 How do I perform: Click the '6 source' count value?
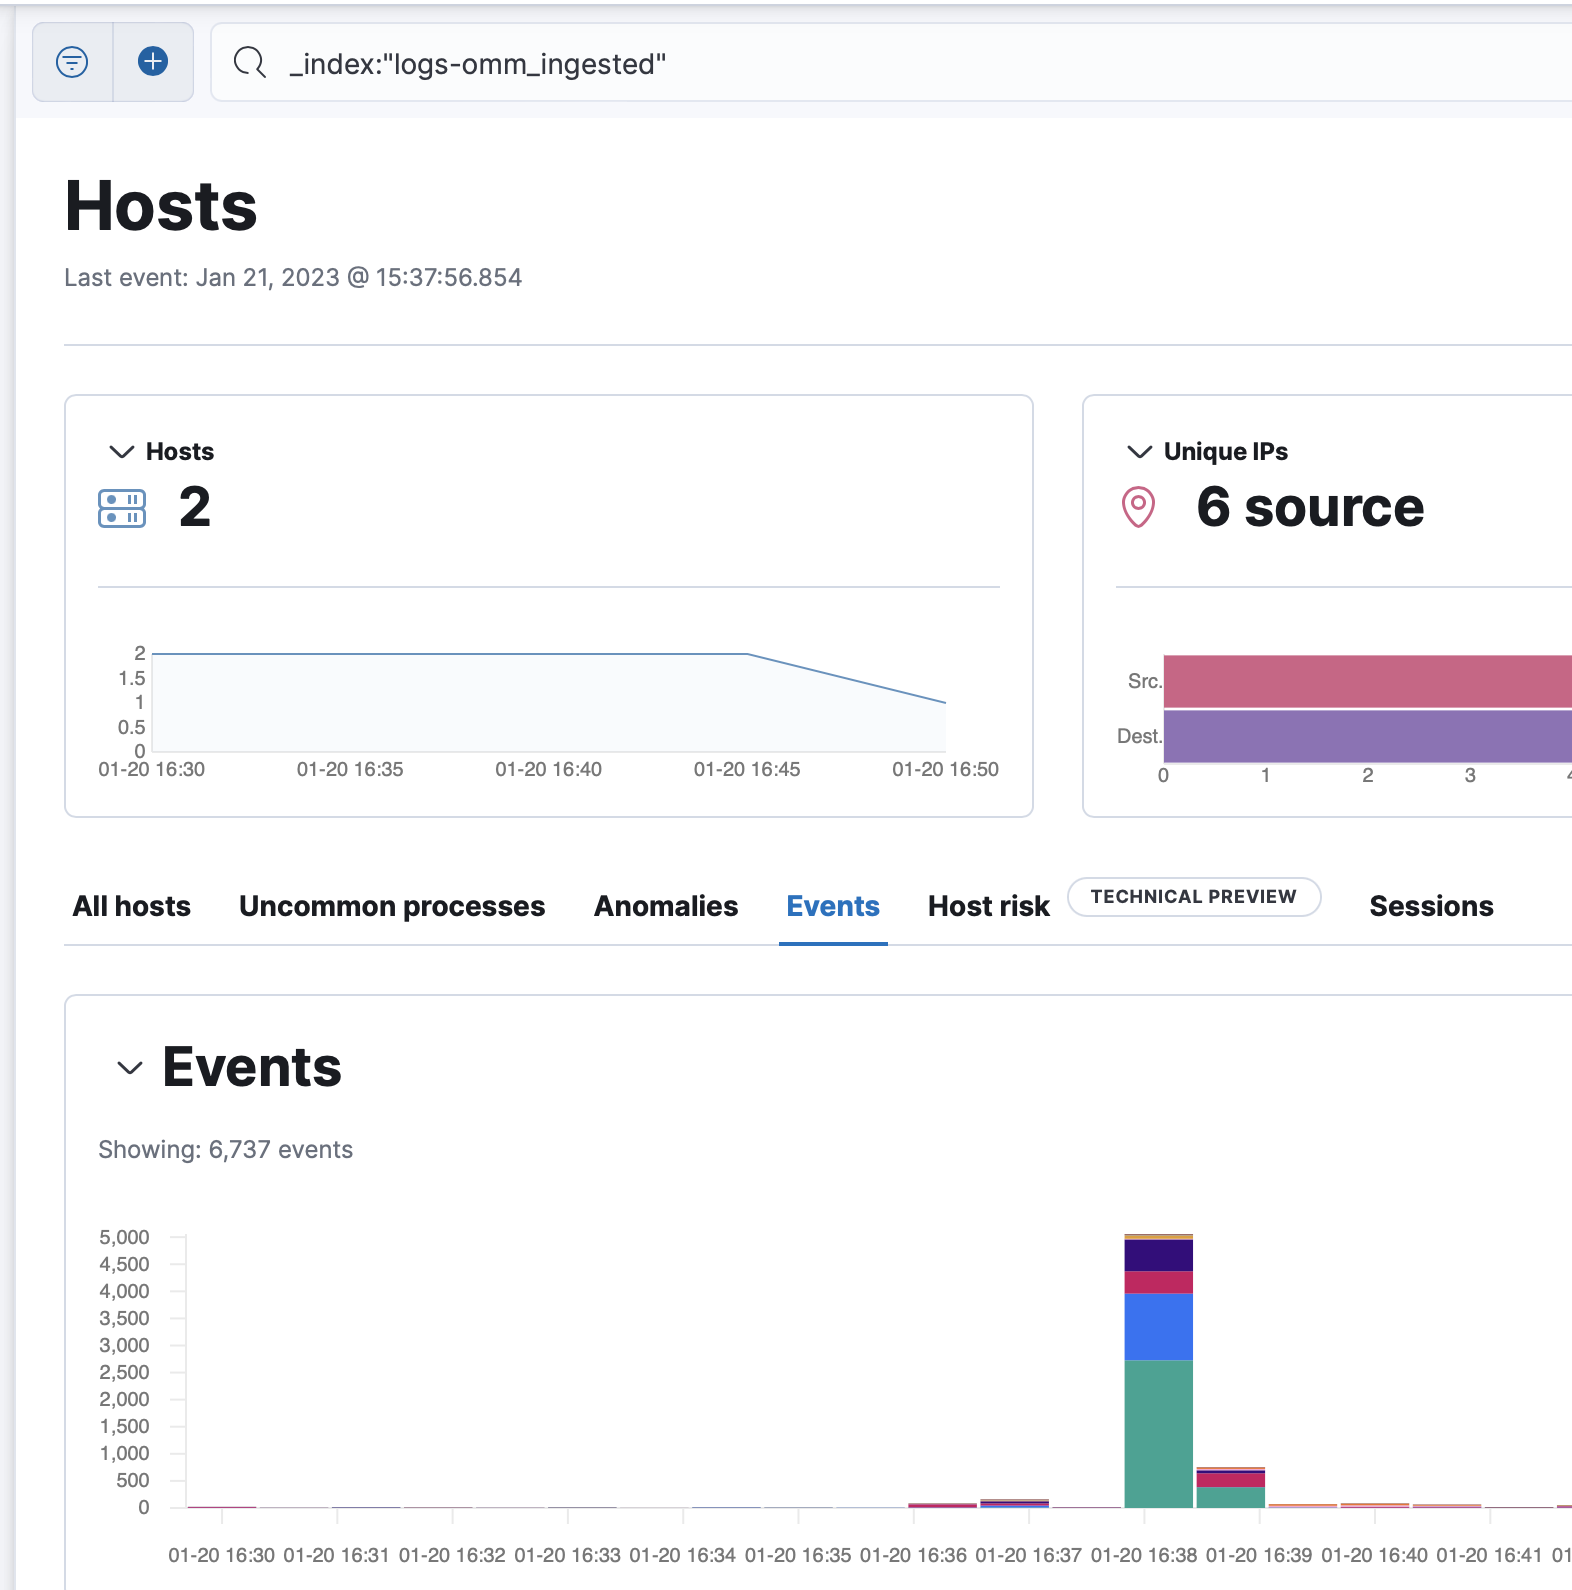pos(1310,507)
